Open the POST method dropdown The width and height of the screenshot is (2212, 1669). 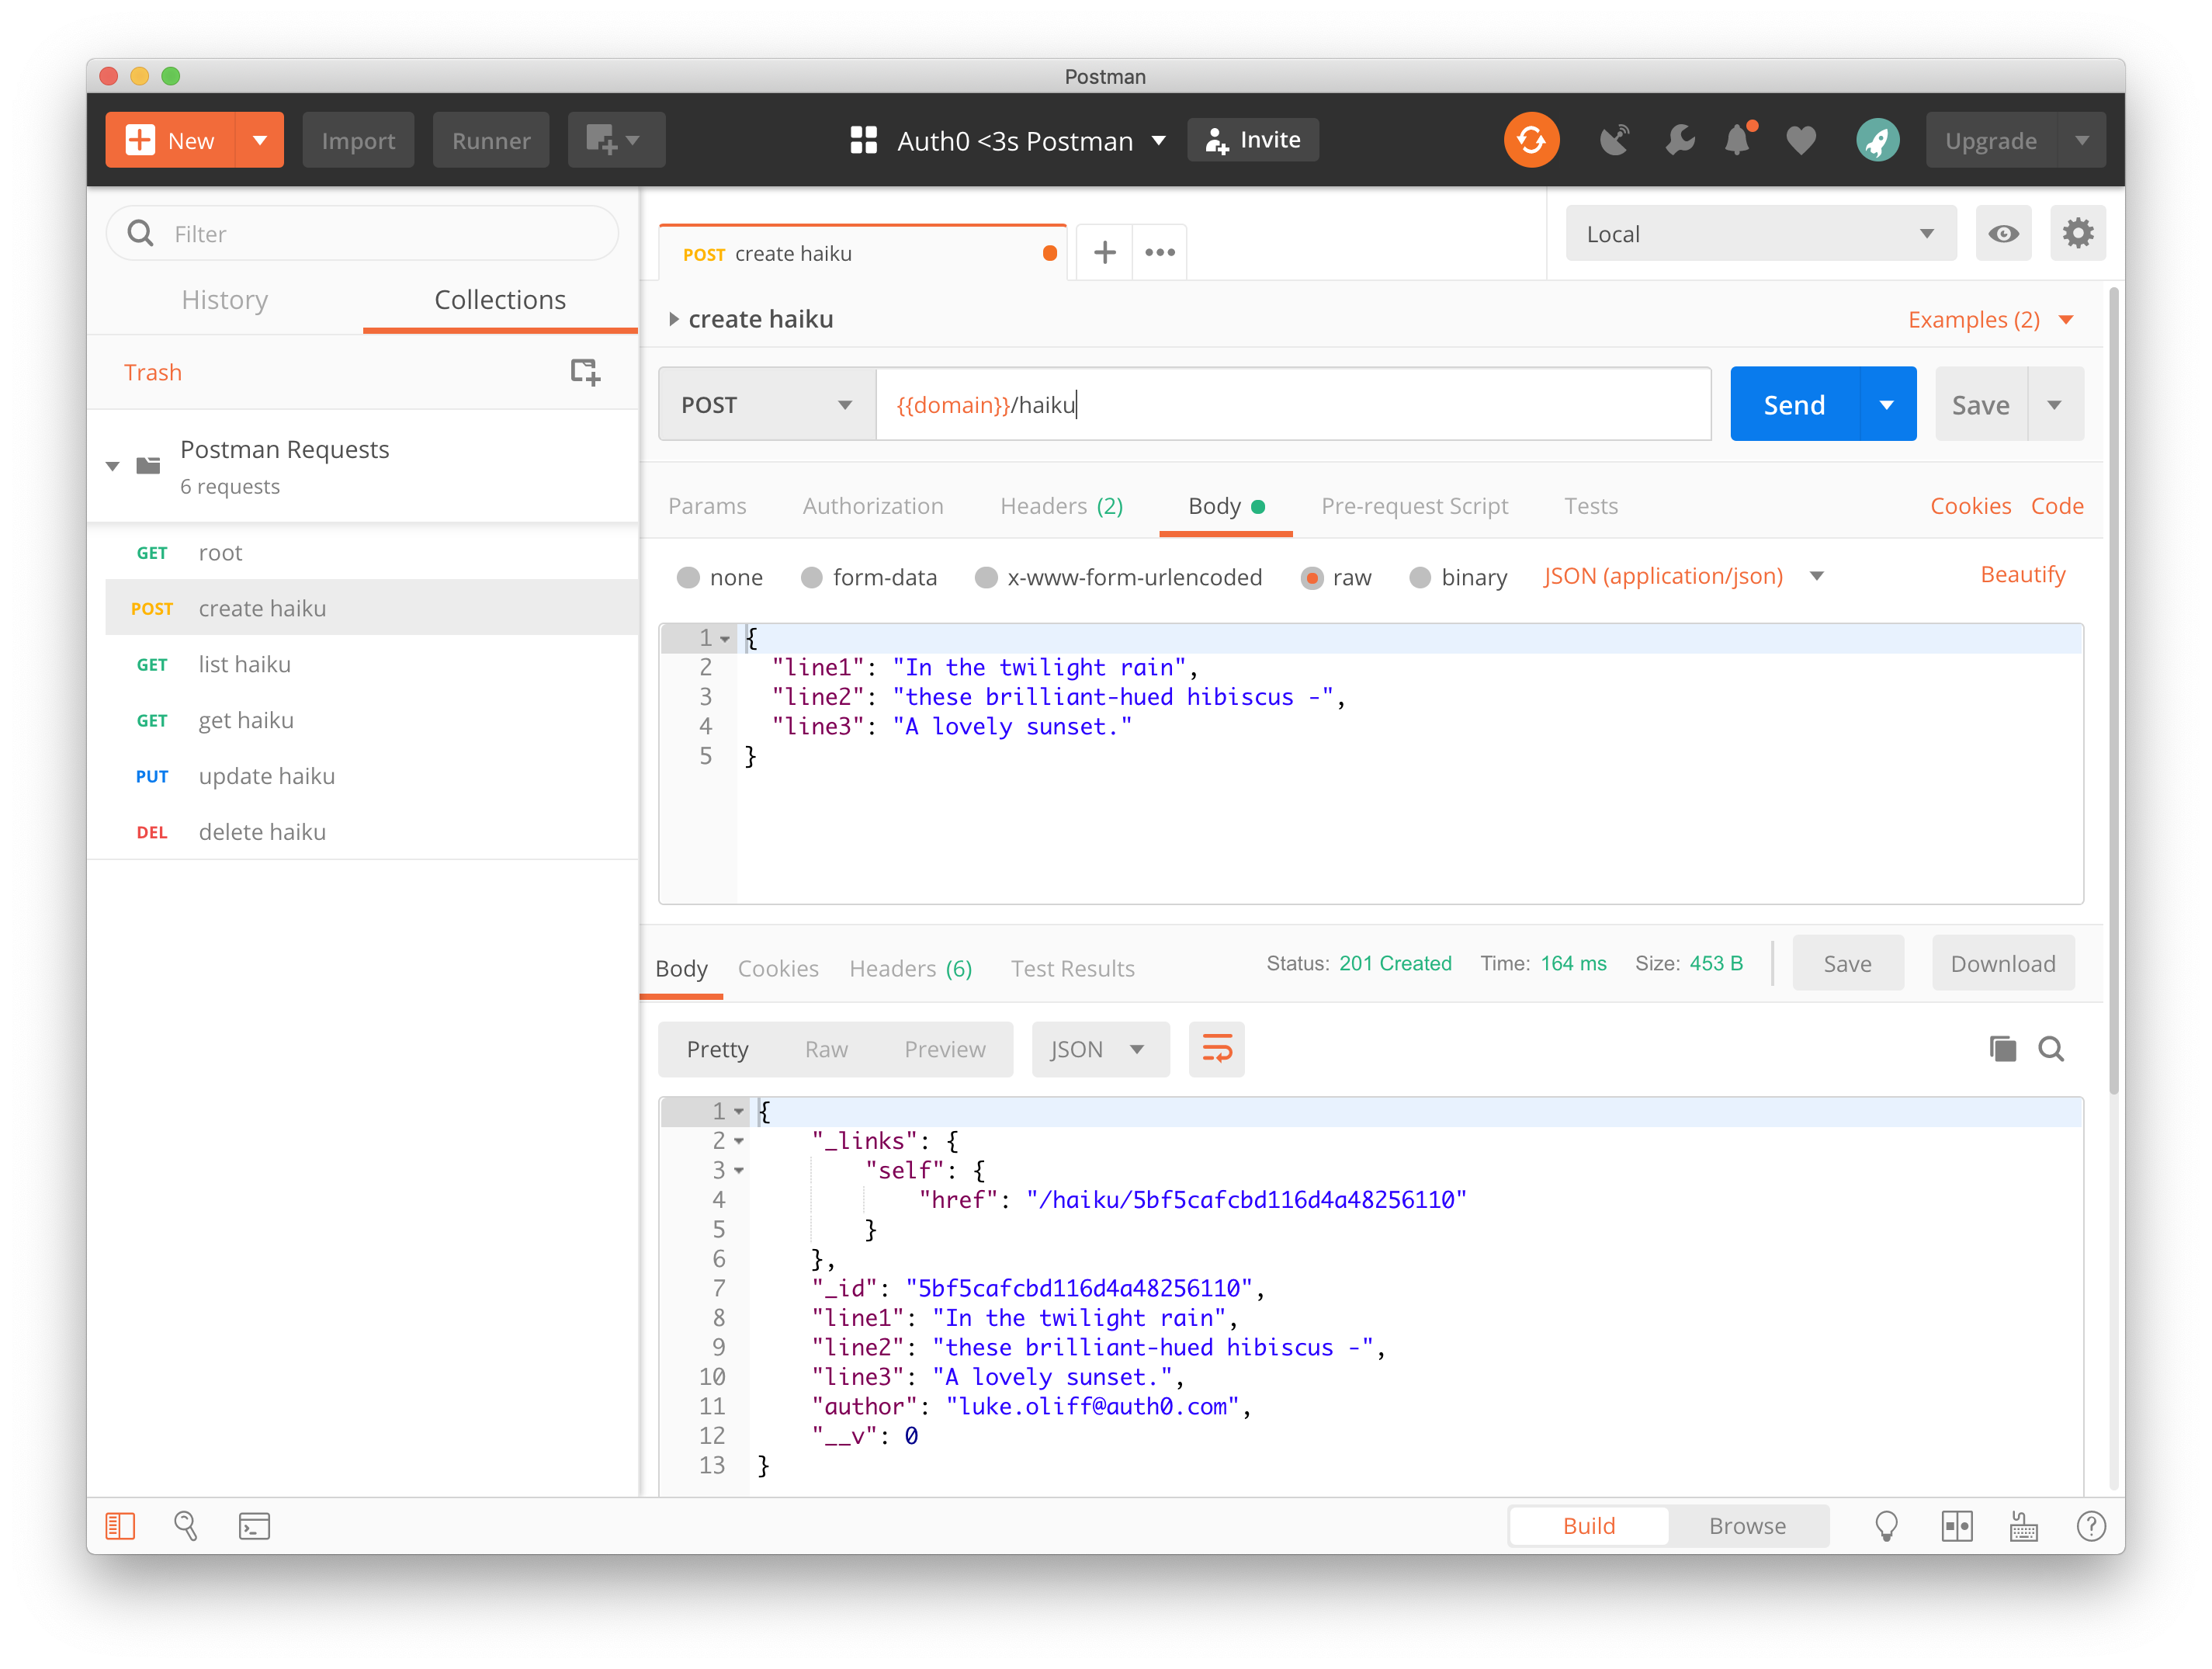pyautogui.click(x=767, y=405)
